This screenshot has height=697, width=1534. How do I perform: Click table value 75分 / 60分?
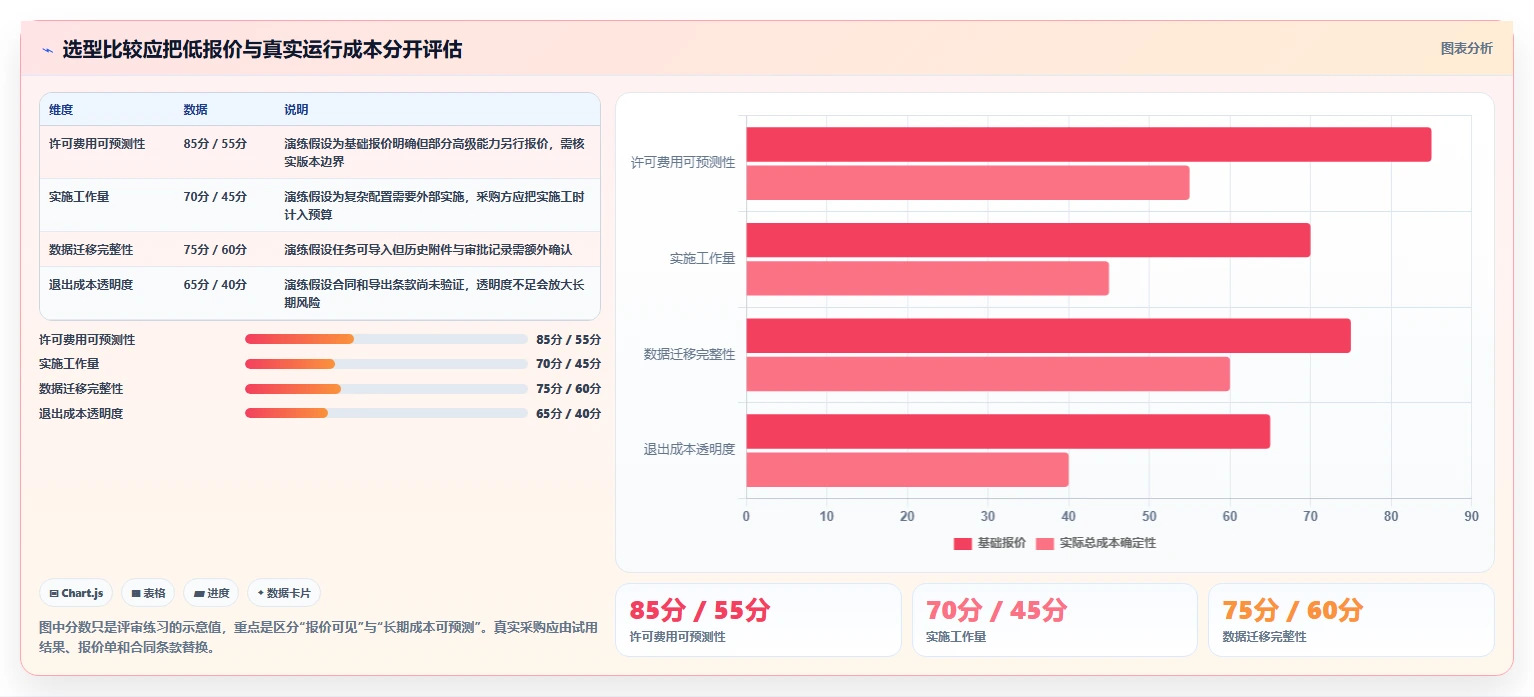click(x=215, y=250)
